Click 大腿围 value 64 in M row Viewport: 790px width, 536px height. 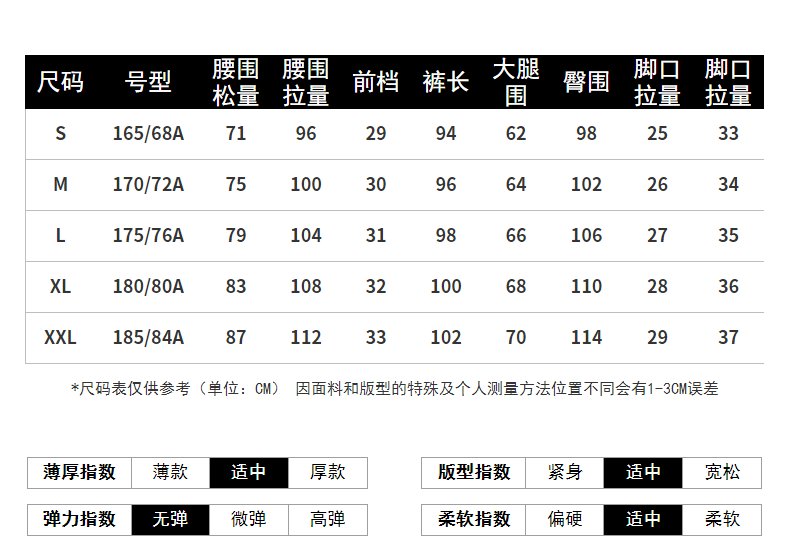pyautogui.click(x=516, y=185)
